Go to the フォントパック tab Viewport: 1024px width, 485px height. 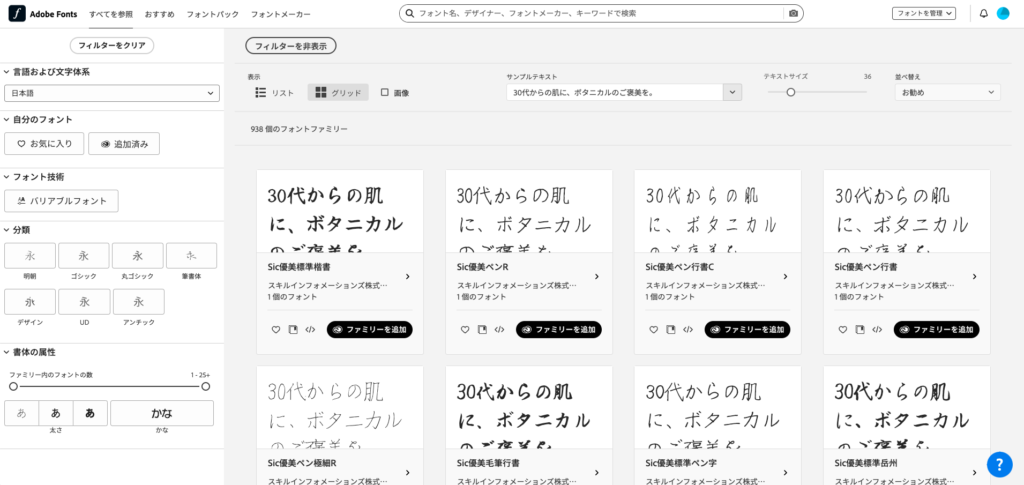coord(212,14)
